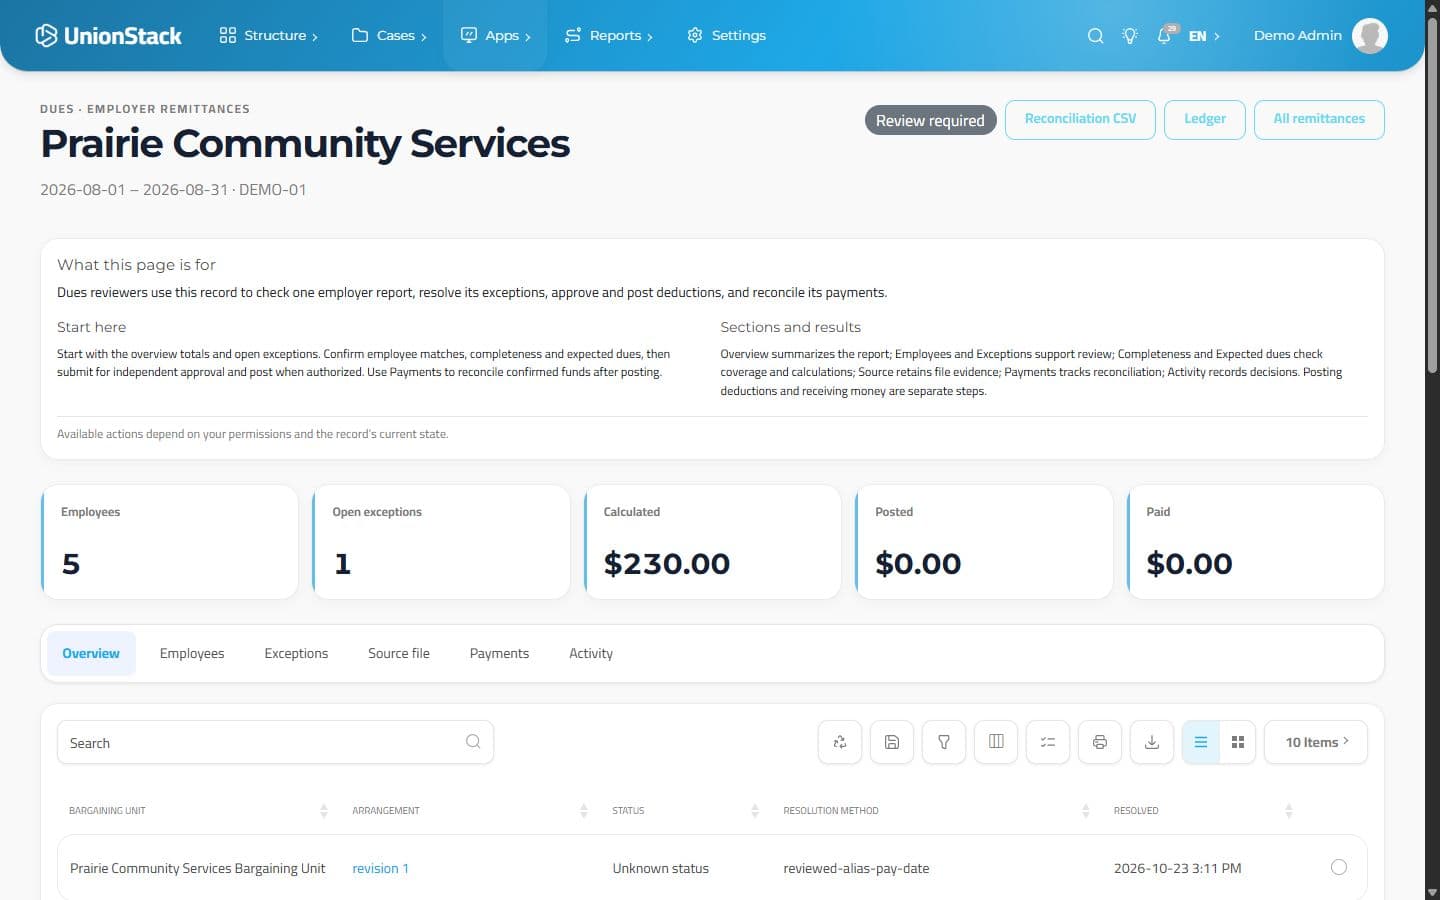Click the checklist selection icon
This screenshot has height=900, width=1440.
tap(1048, 742)
